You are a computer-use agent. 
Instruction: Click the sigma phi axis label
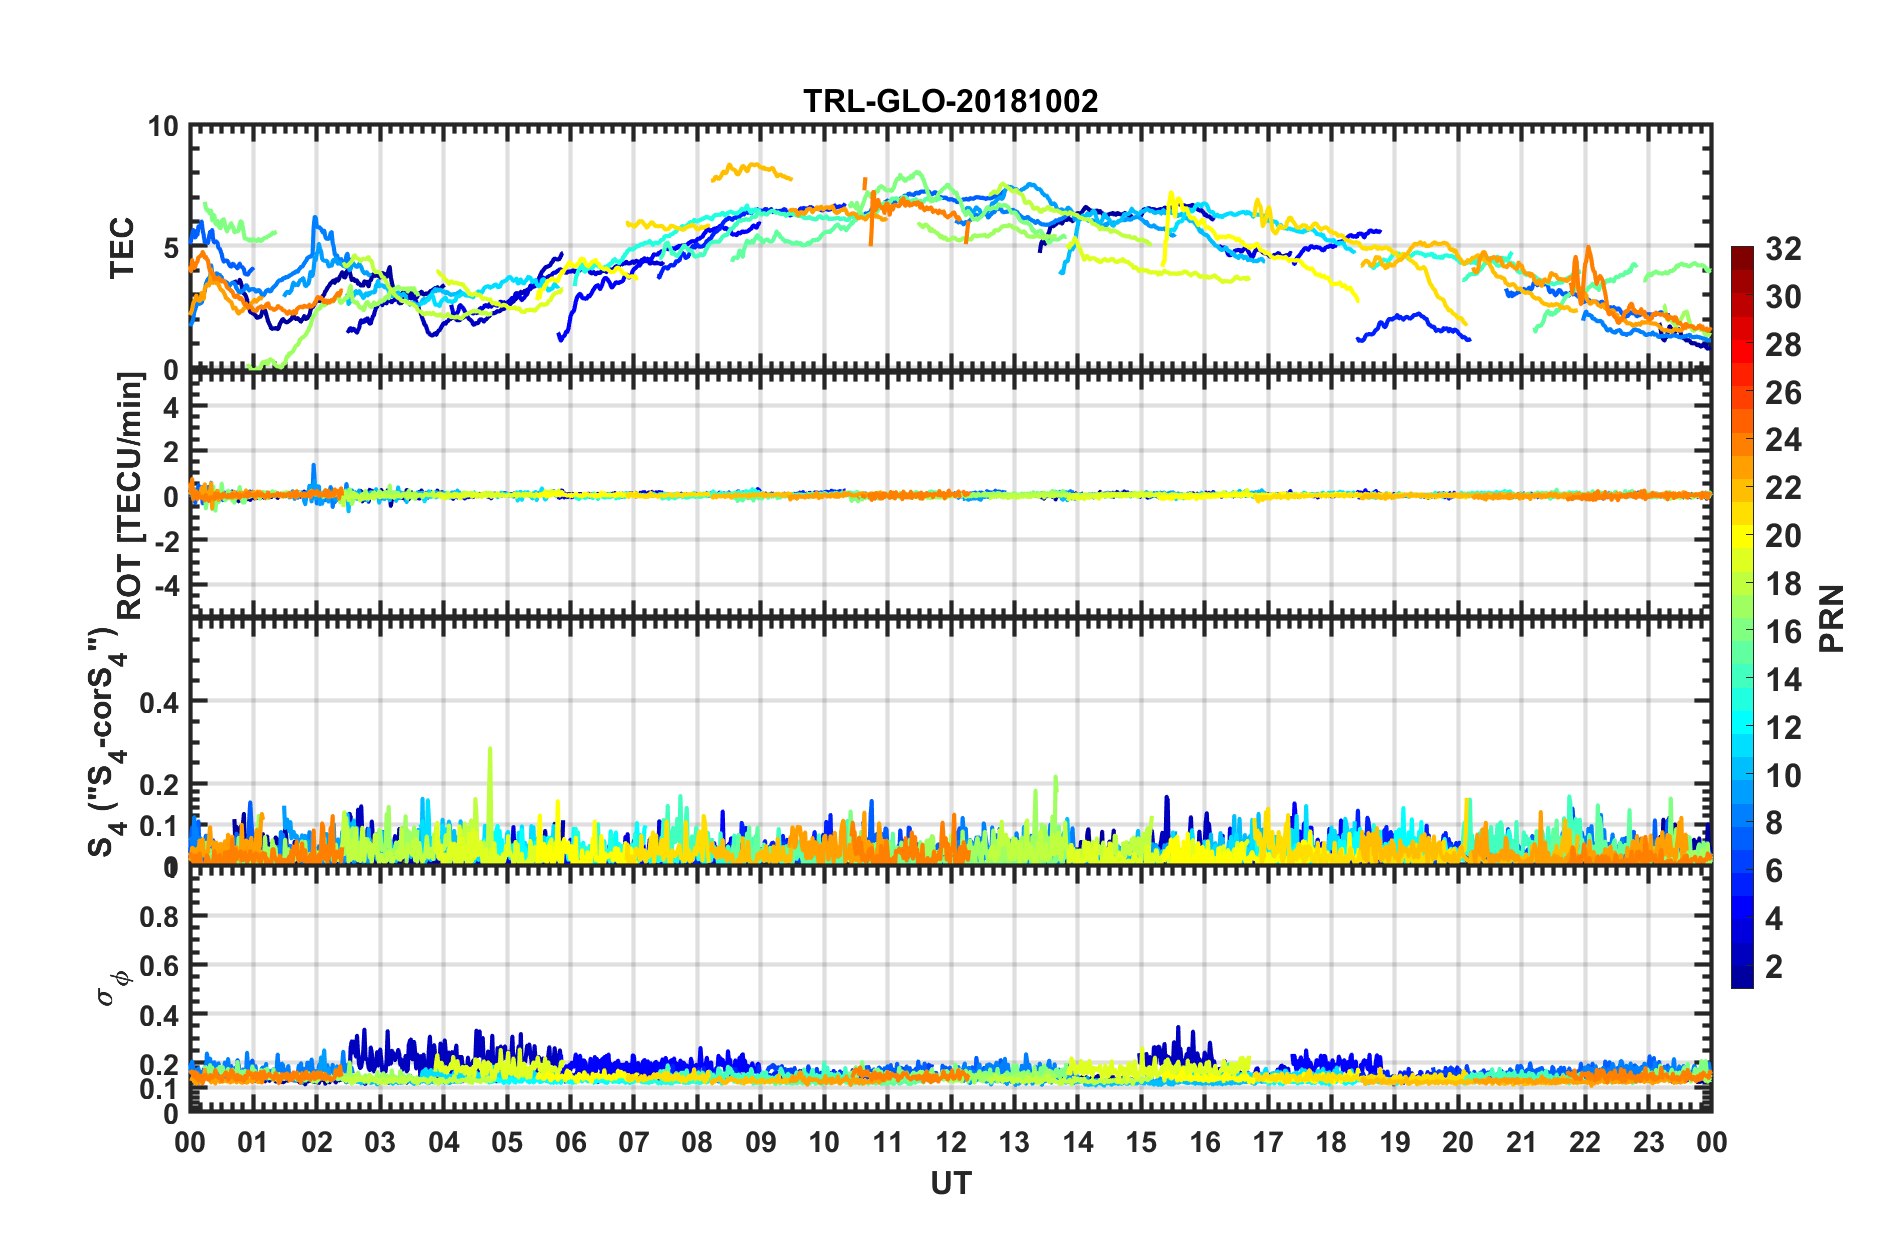(x=113, y=988)
